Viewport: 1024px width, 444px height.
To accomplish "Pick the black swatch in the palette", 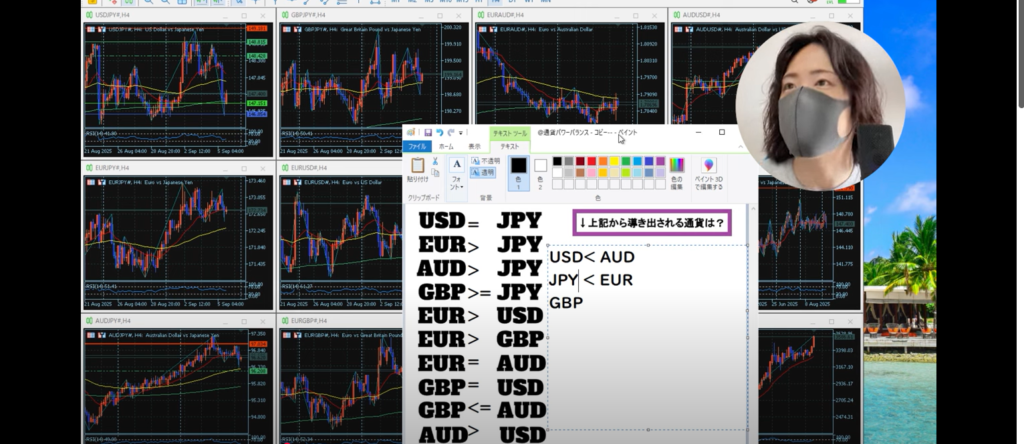I will coord(557,161).
